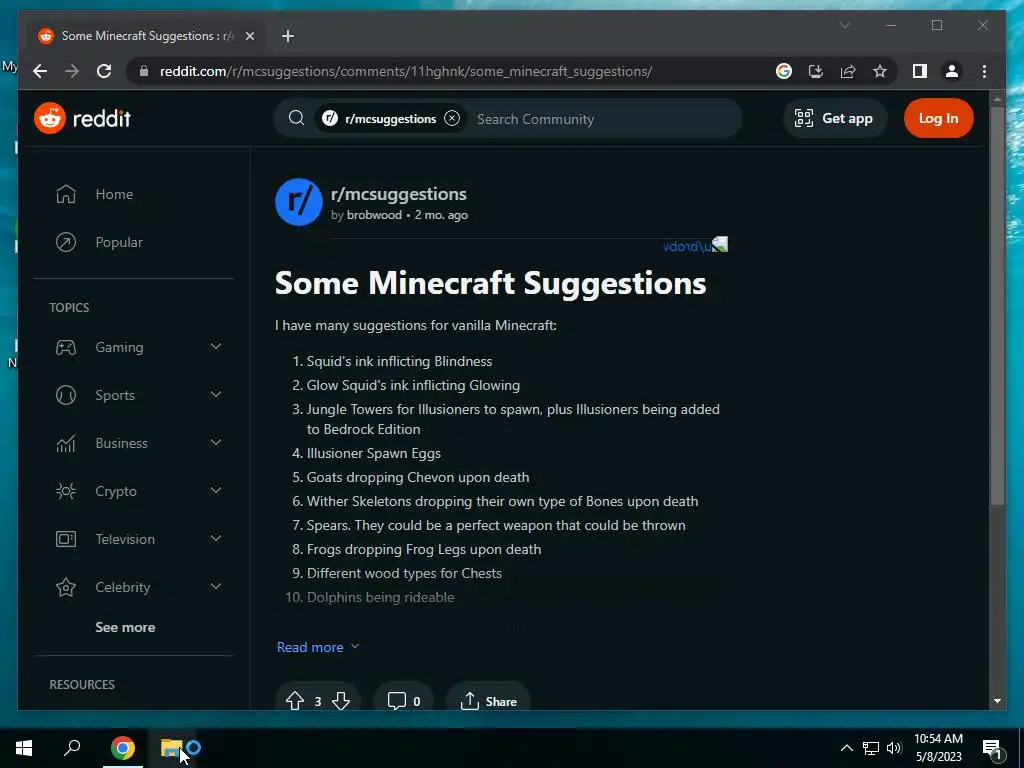Image resolution: width=1024 pixels, height=768 pixels.
Task: Go back in Chrome
Action: tap(40, 71)
